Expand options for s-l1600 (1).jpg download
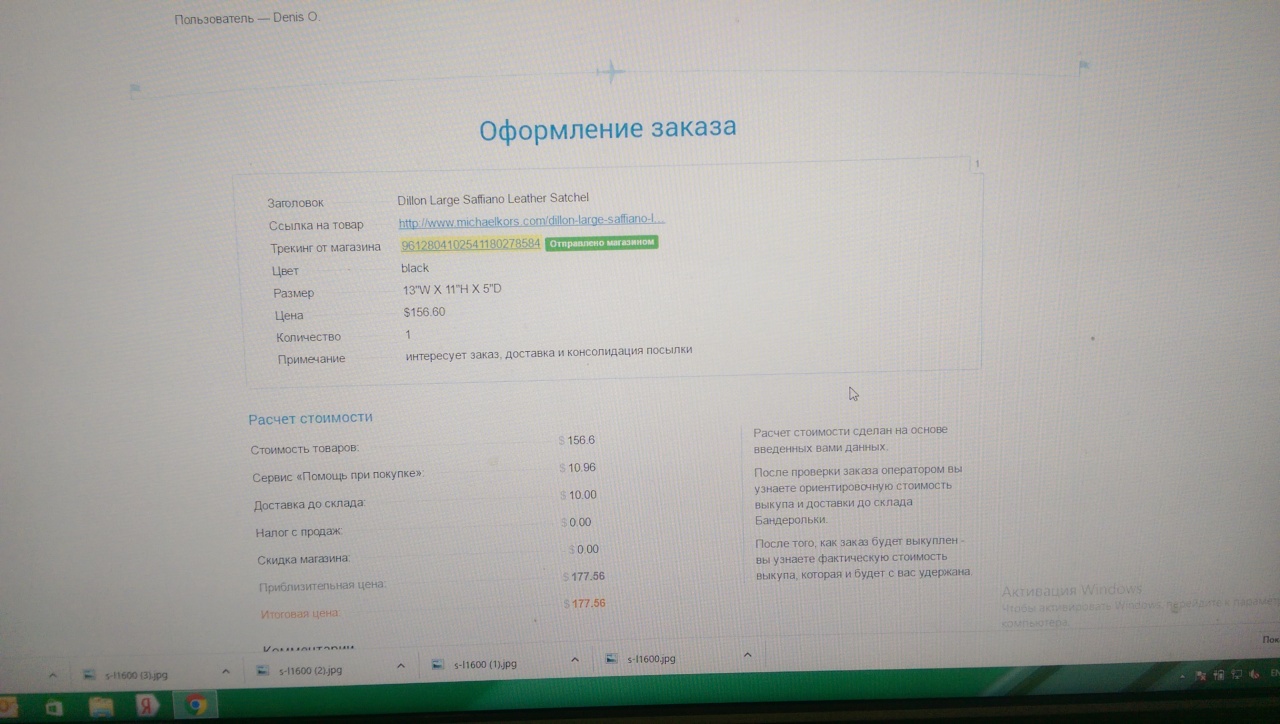 (575, 660)
